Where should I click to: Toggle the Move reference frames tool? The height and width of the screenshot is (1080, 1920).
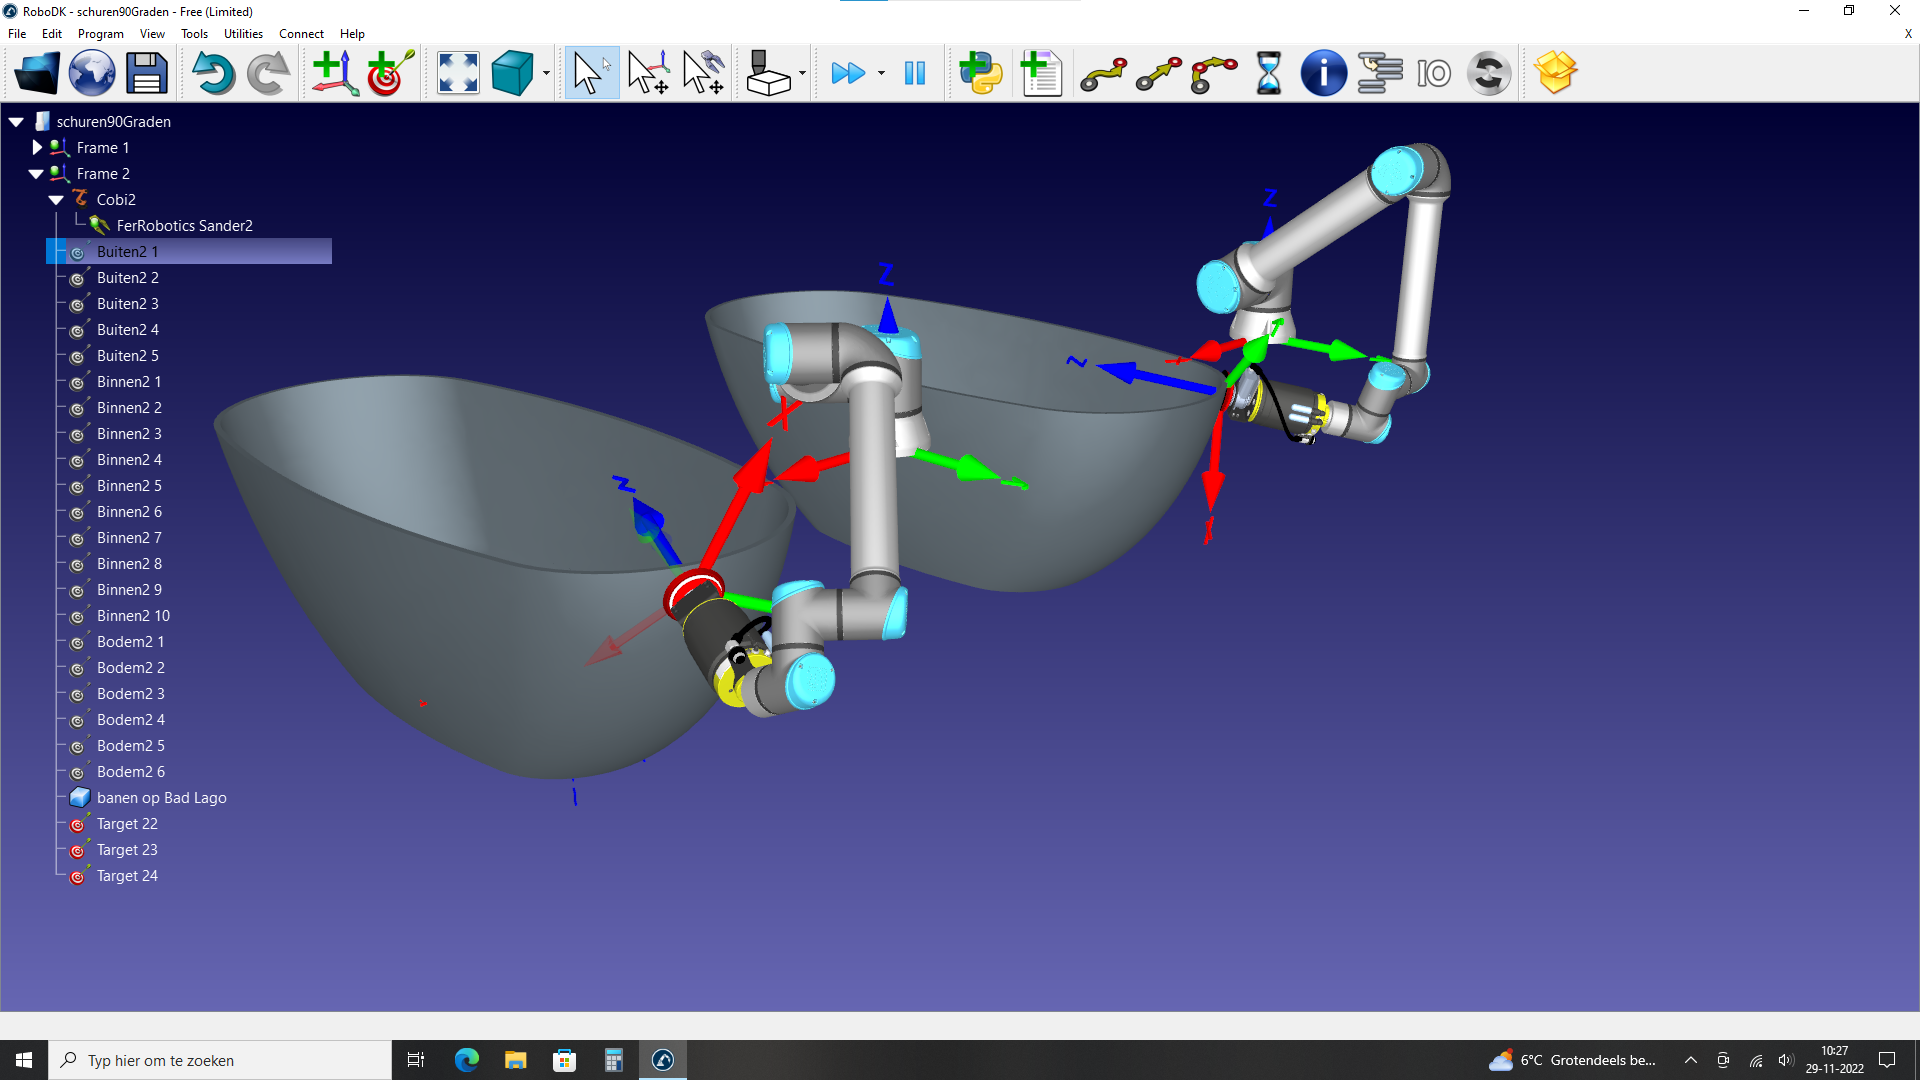648,73
